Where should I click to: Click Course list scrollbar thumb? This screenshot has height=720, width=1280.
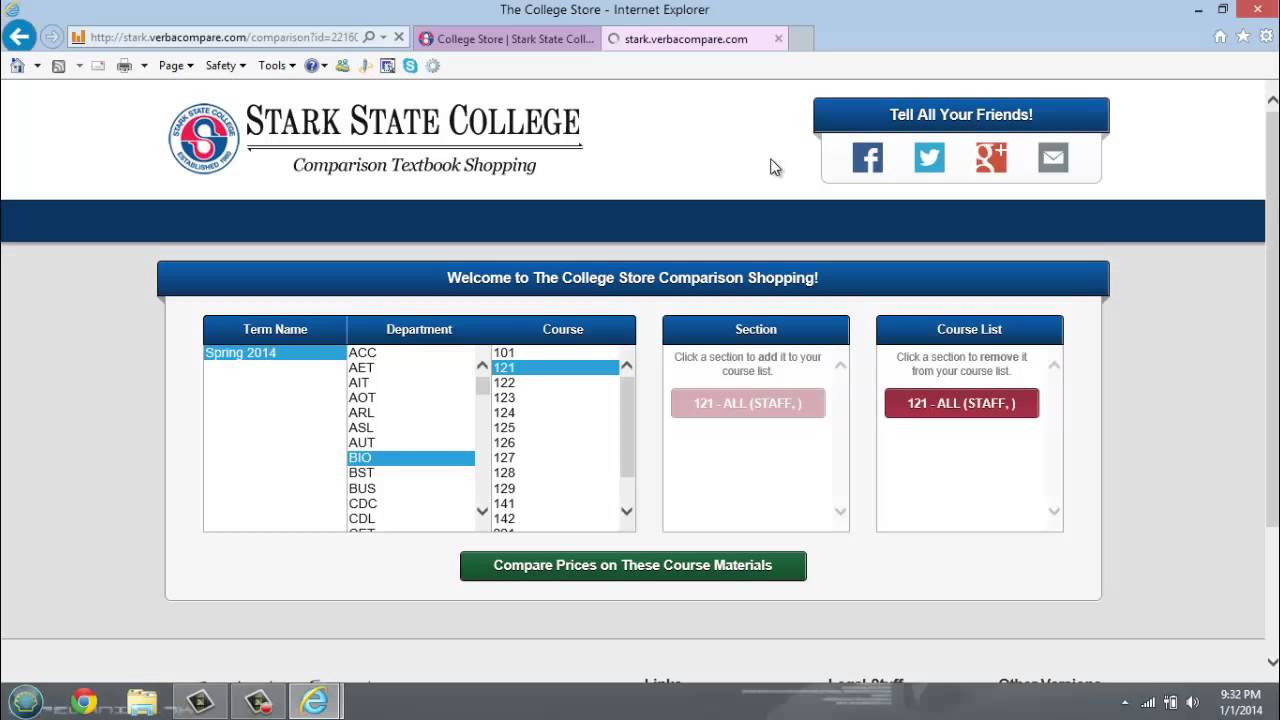[x=627, y=428]
